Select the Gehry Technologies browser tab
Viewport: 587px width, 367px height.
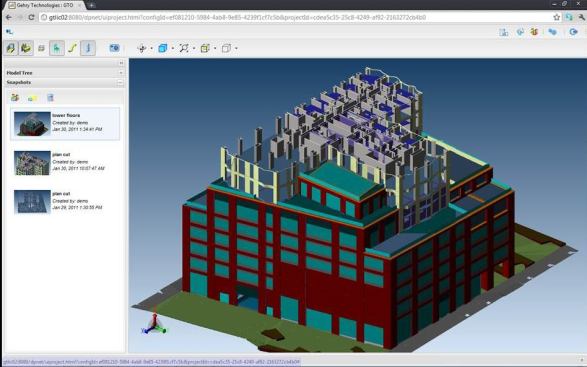[44, 5]
